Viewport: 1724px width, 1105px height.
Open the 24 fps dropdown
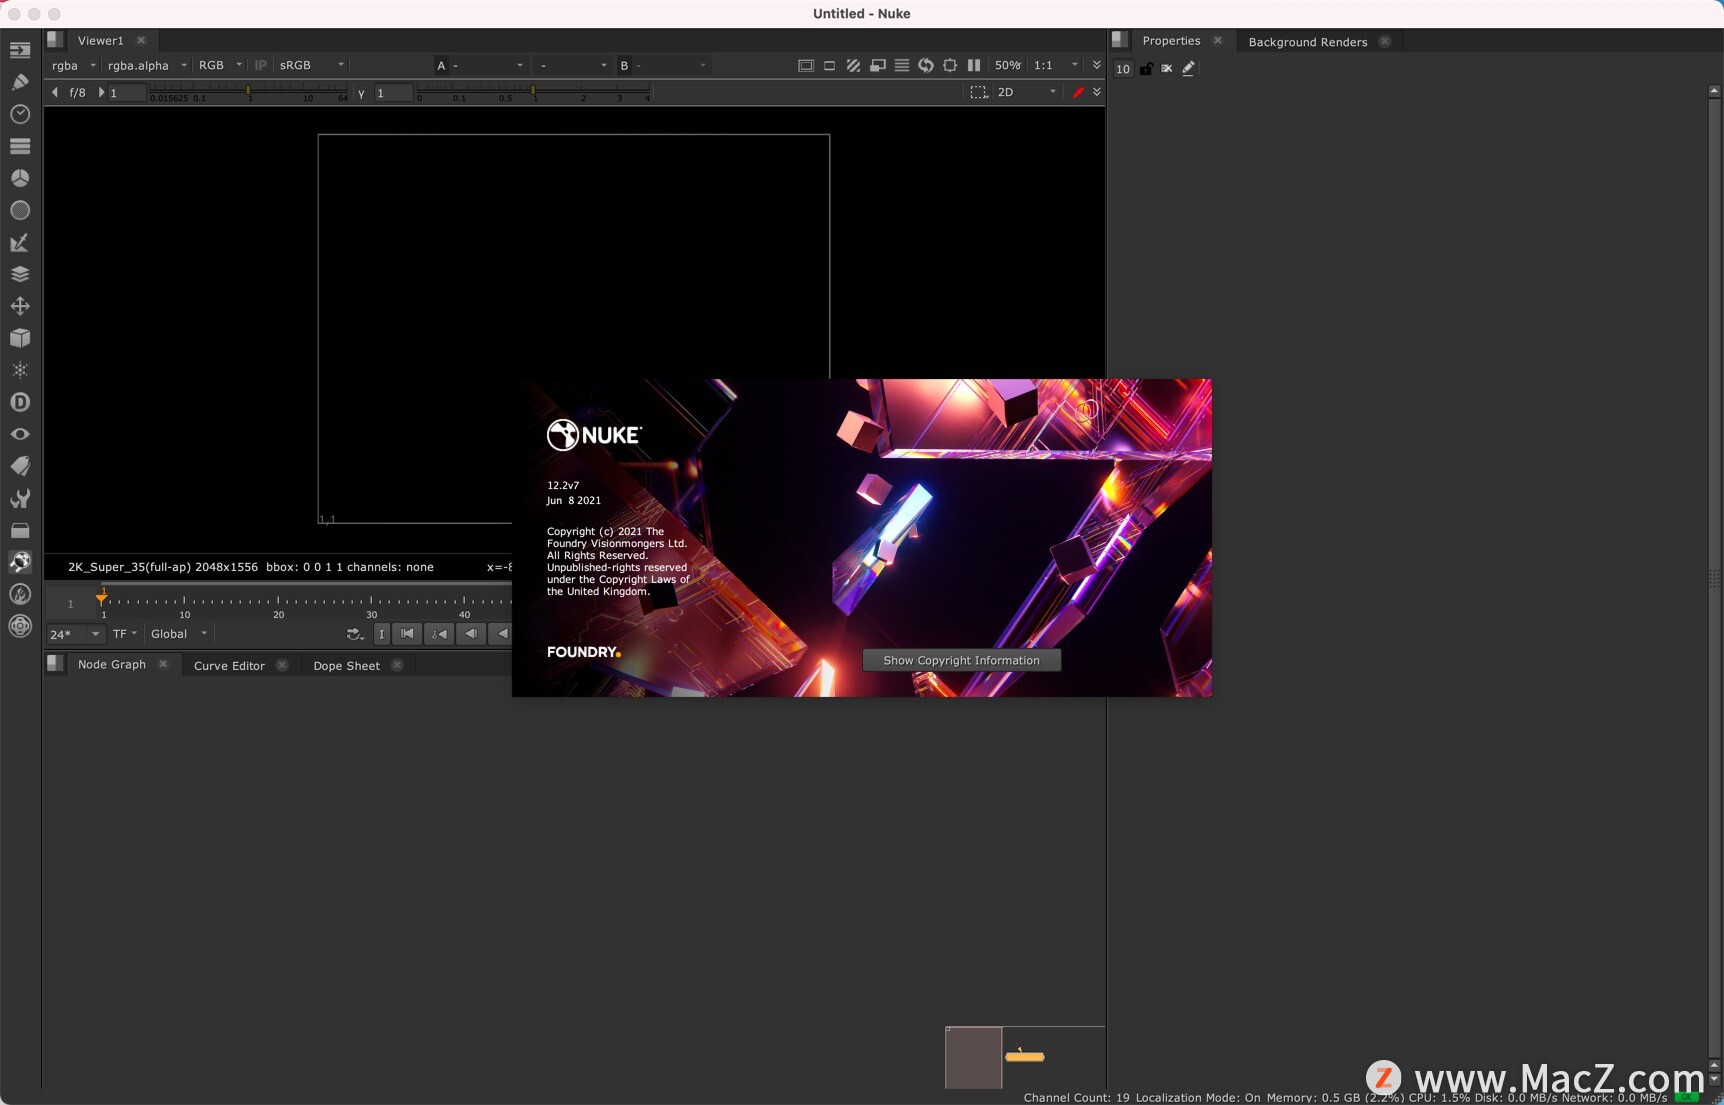tap(75, 634)
